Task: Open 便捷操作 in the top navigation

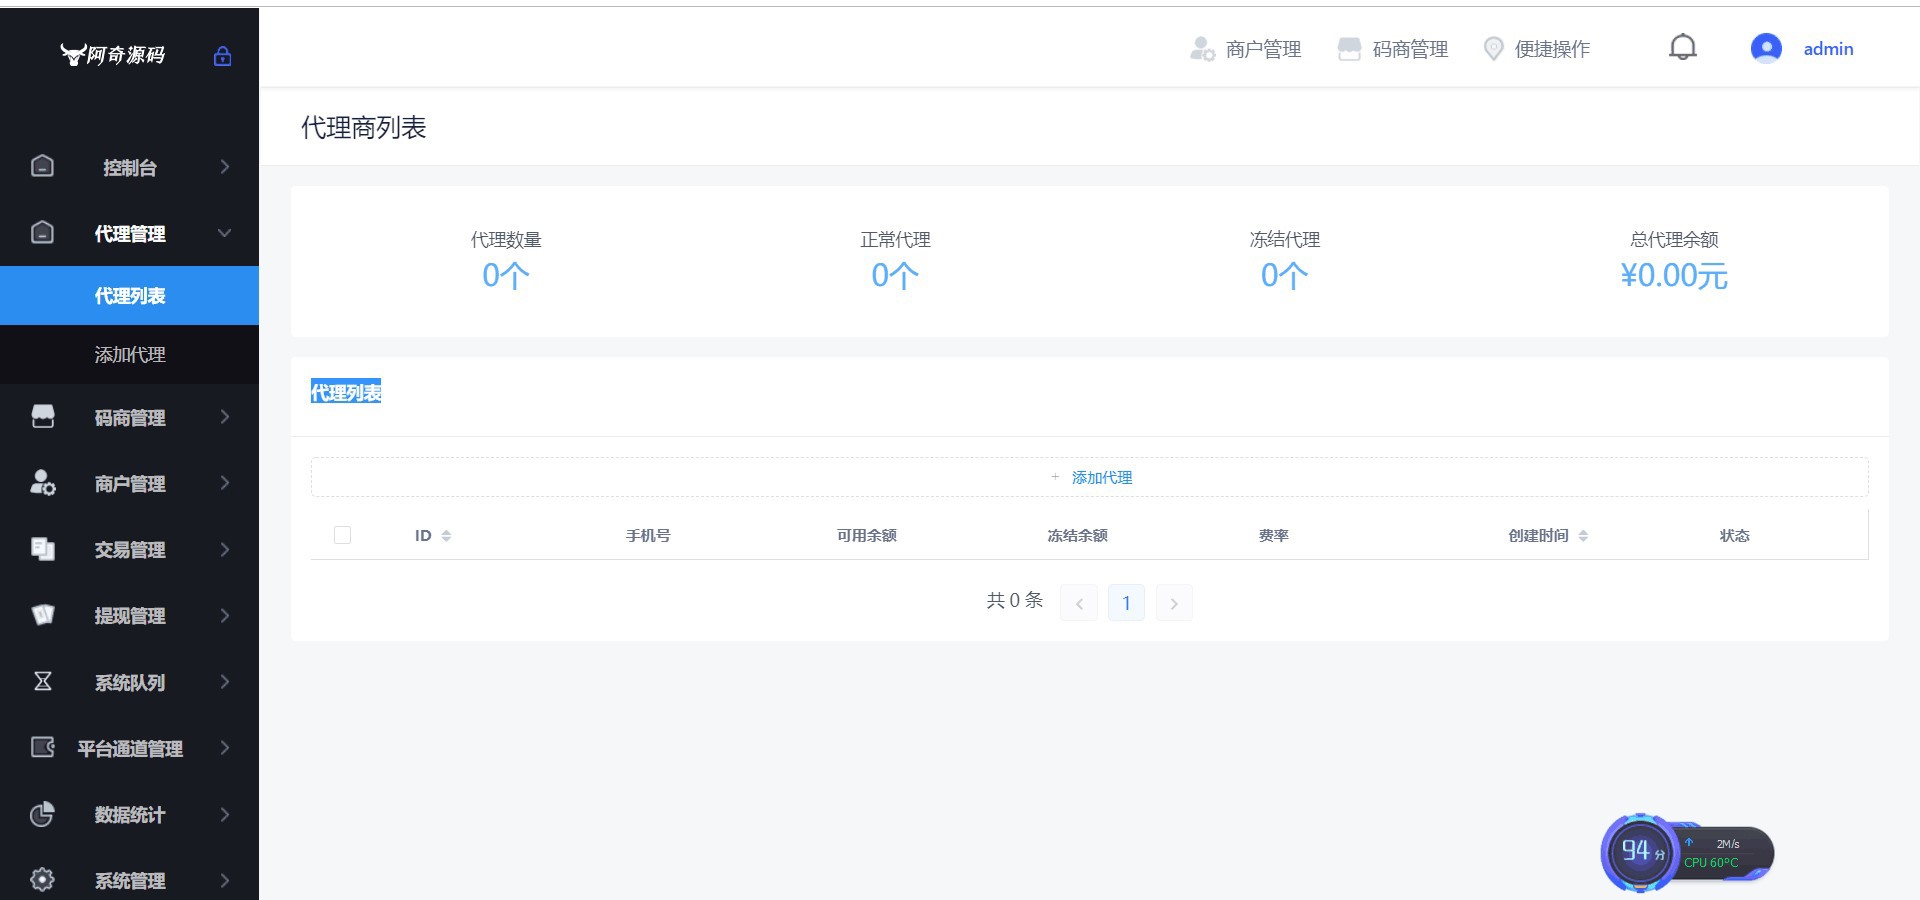Action: click(1537, 49)
